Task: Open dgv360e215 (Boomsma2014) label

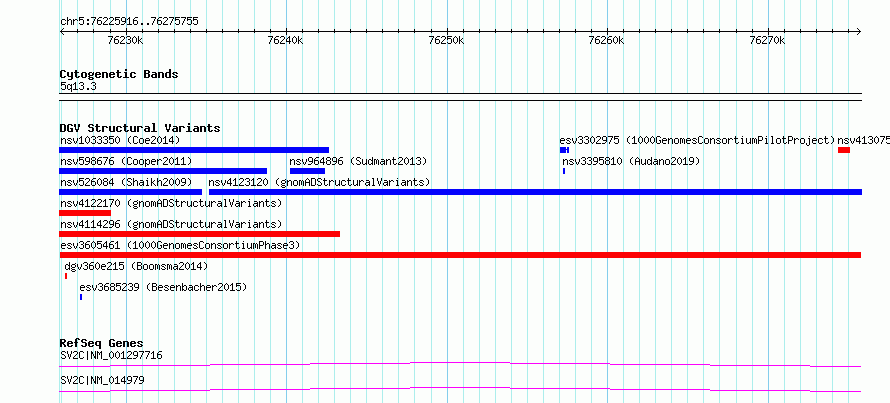Action: pyautogui.click(x=136, y=266)
